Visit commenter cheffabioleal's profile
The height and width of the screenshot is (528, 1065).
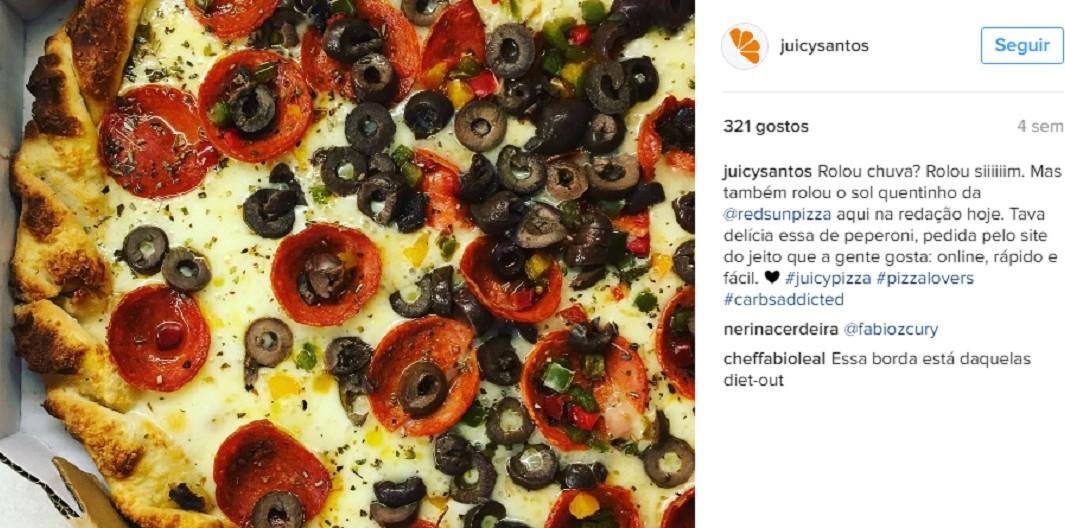(775, 359)
